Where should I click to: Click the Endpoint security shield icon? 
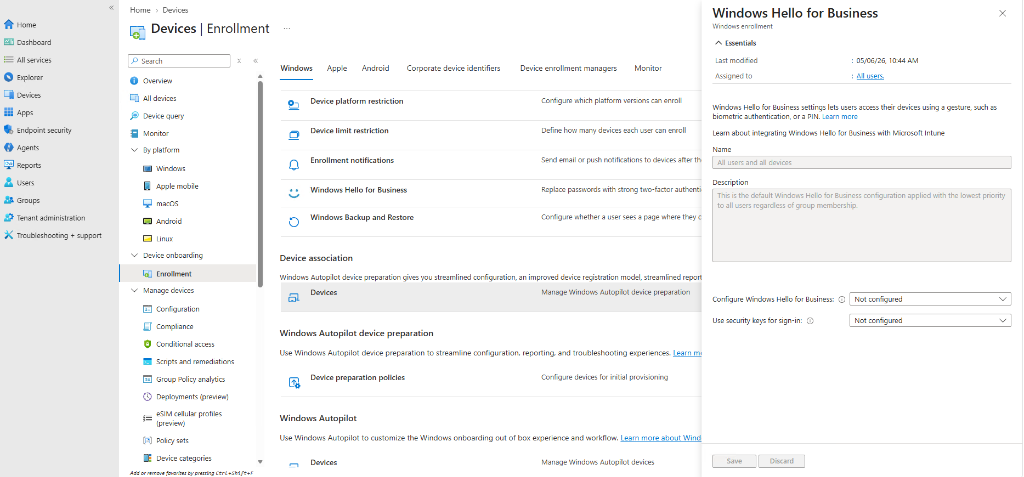(x=8, y=130)
